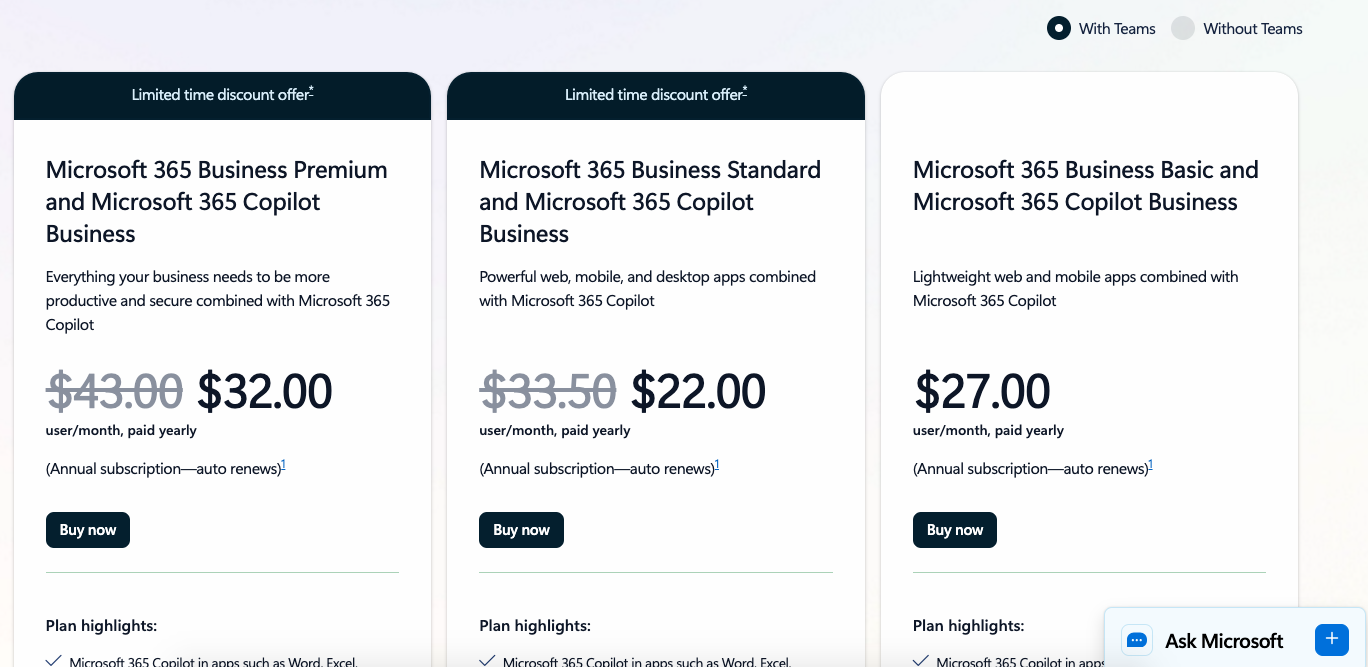Follow footnote 1 link under Standard subscription
The height and width of the screenshot is (667, 1368).
pyautogui.click(x=717, y=465)
